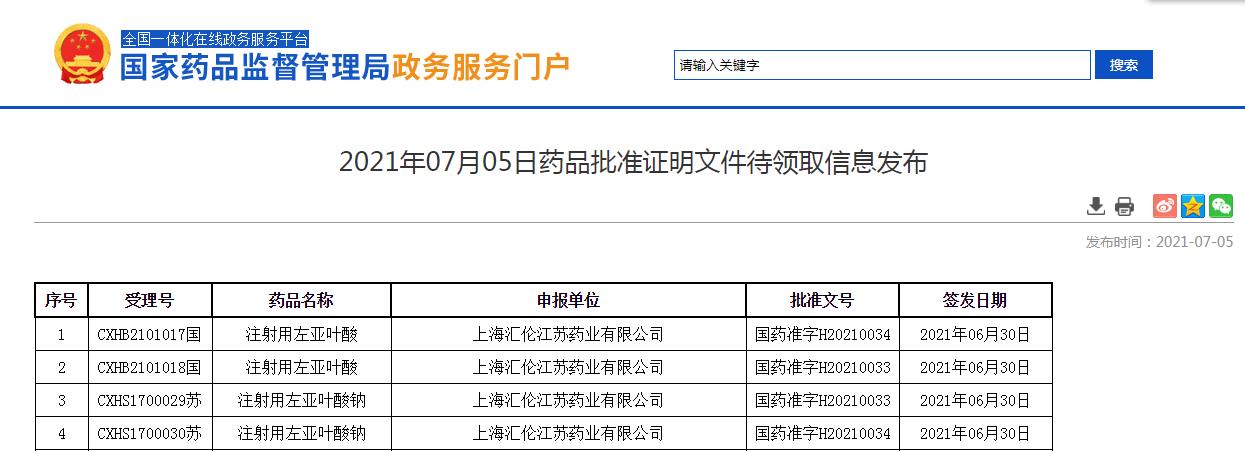Click sequence number 1 cell
This screenshot has height=451, width=1245.
pyautogui.click(x=61, y=334)
